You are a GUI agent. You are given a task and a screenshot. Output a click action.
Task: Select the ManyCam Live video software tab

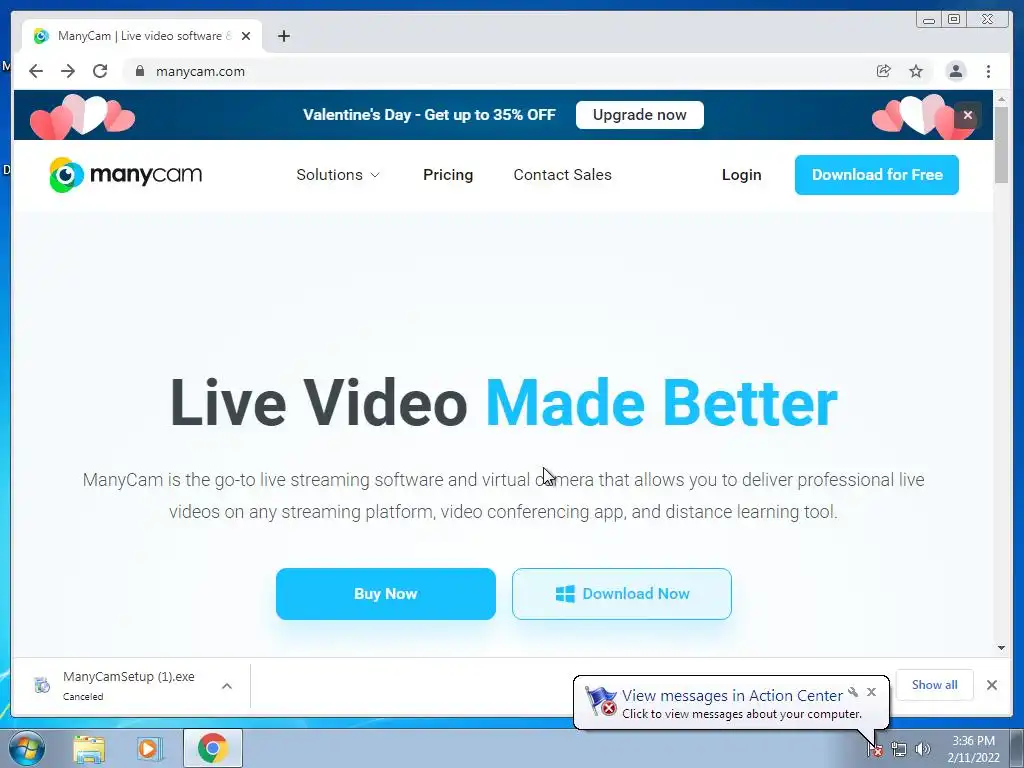[142, 36]
